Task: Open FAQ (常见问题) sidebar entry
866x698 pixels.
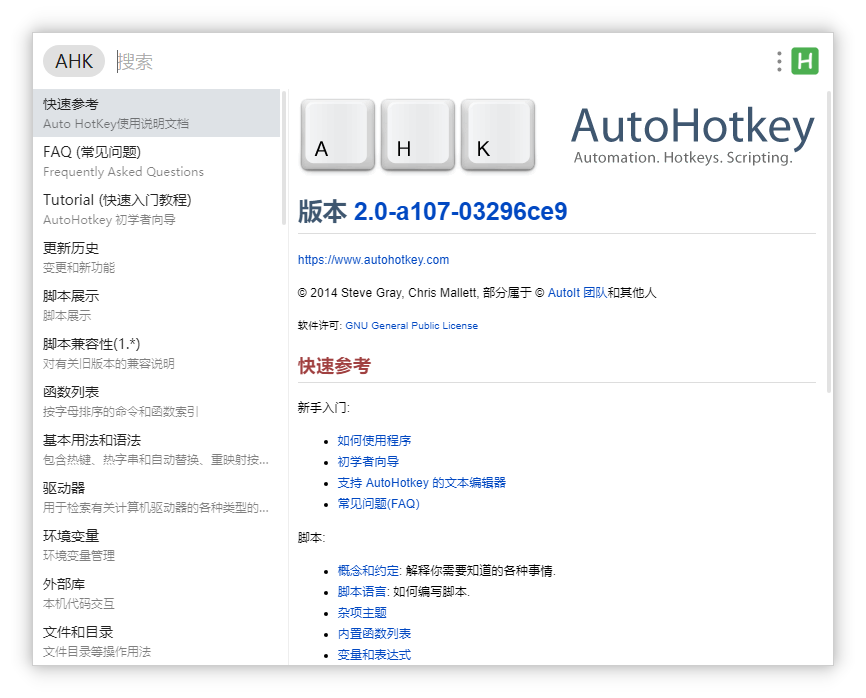Action: [157, 161]
